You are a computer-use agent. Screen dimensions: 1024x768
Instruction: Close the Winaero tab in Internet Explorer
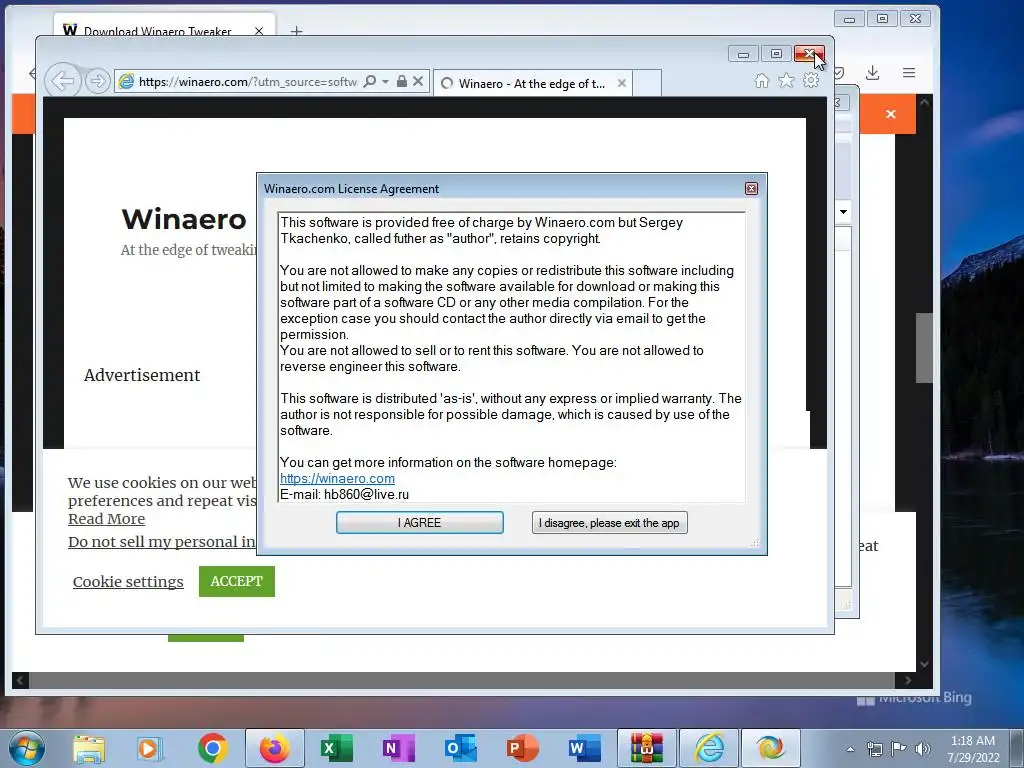(622, 84)
